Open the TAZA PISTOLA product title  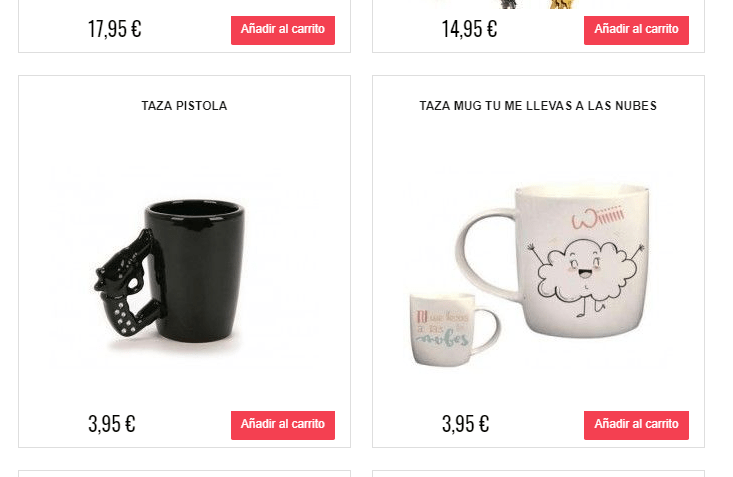click(184, 106)
